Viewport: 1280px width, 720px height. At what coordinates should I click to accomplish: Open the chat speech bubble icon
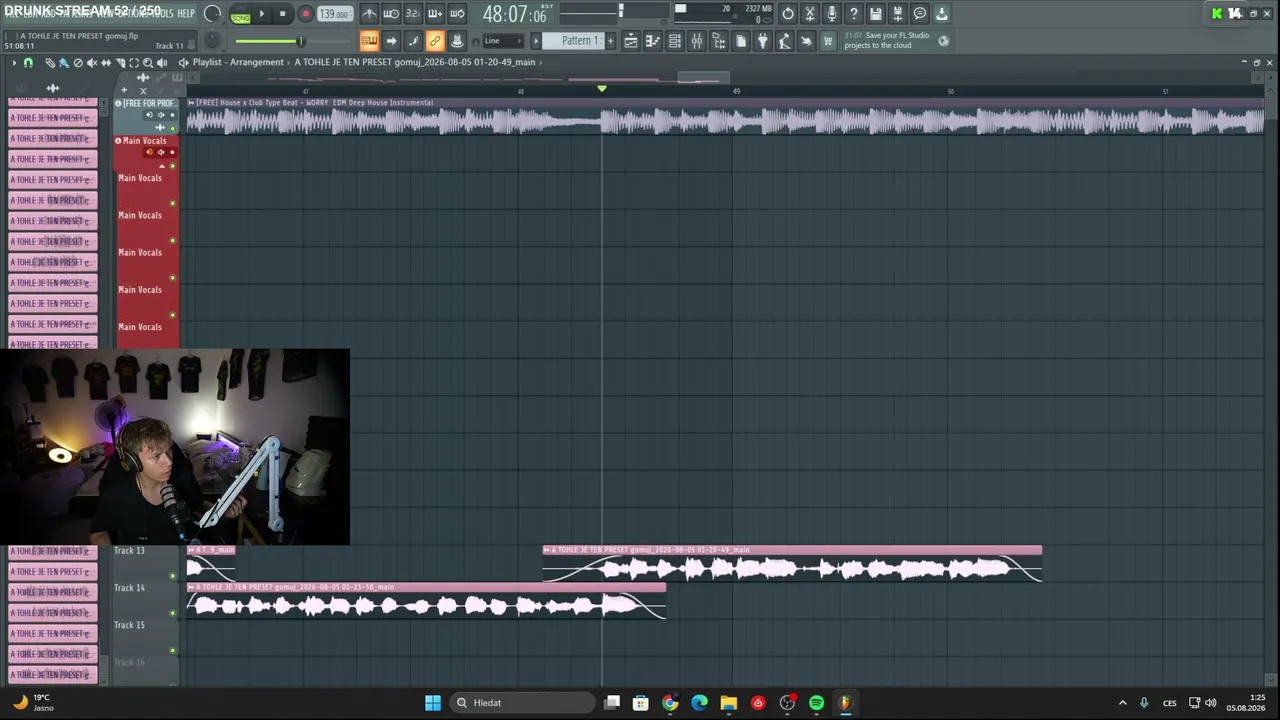(920, 14)
